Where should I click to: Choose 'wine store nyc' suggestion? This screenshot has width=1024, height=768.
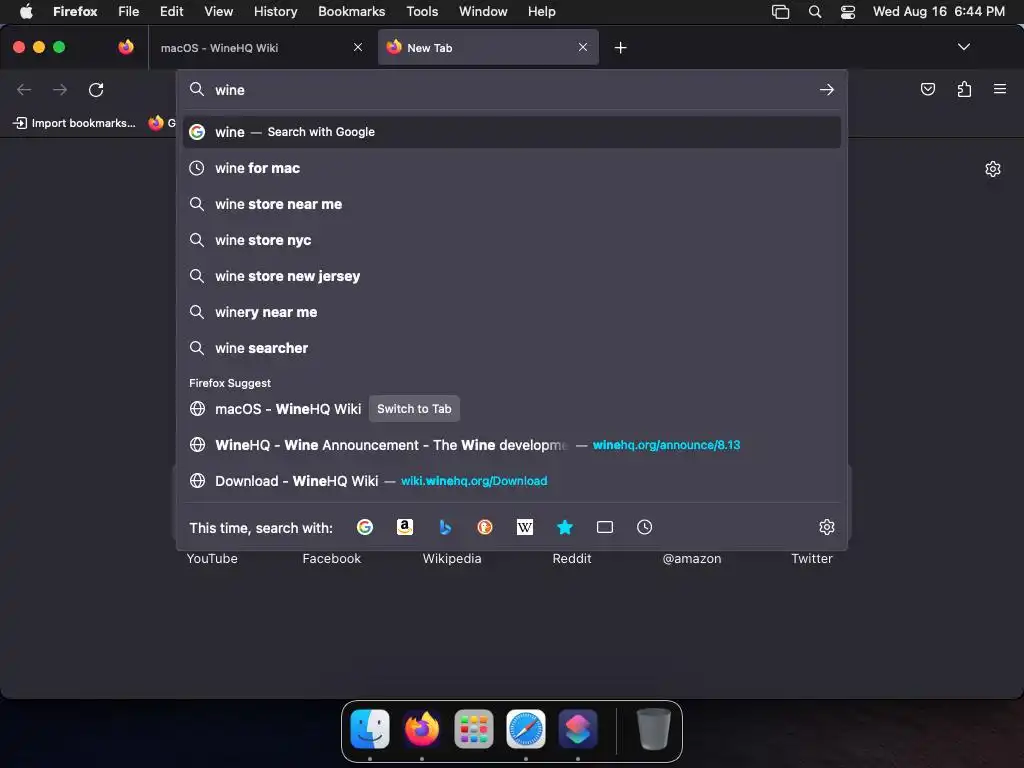[x=512, y=240]
